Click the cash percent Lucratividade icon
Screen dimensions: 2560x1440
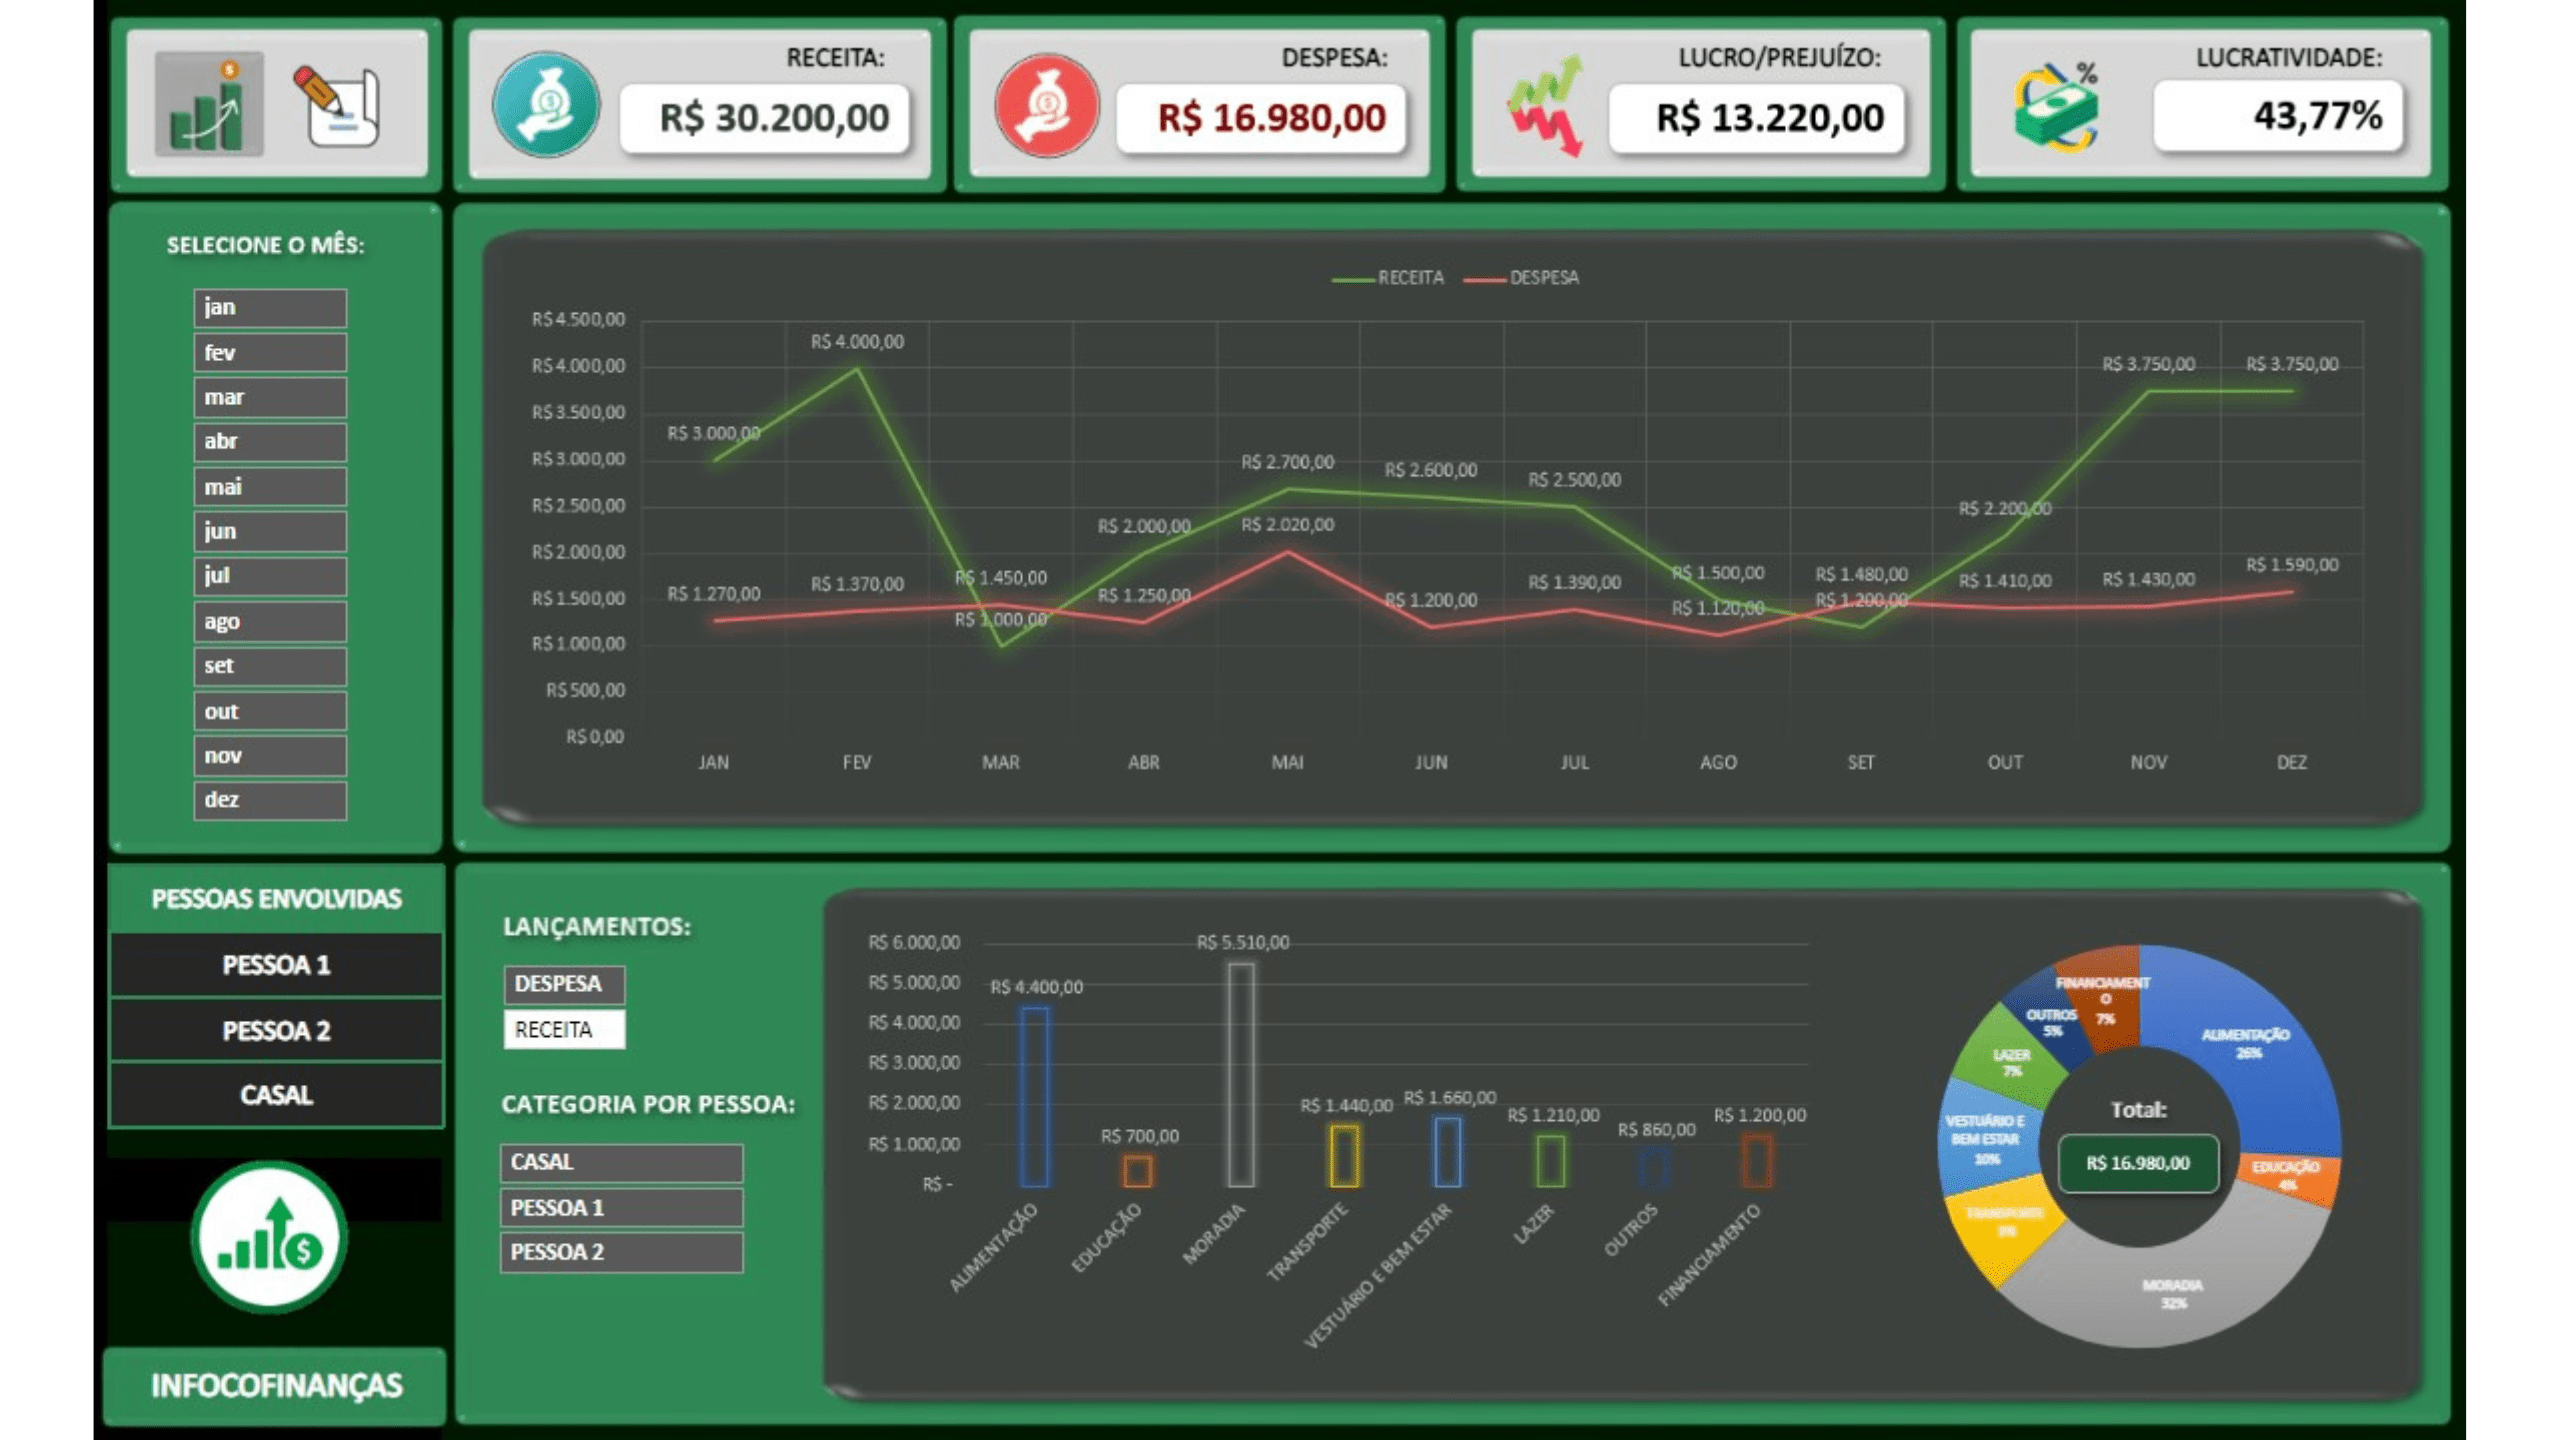2056,106
